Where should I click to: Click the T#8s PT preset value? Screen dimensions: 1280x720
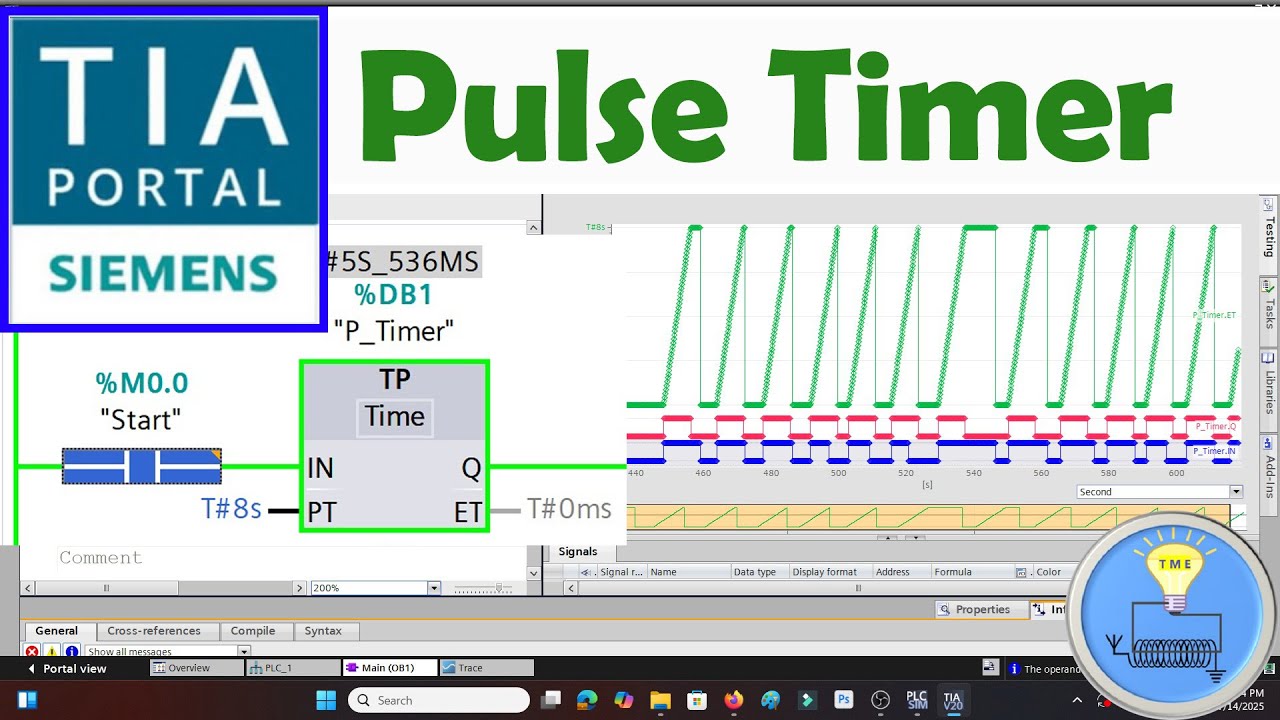tap(231, 510)
